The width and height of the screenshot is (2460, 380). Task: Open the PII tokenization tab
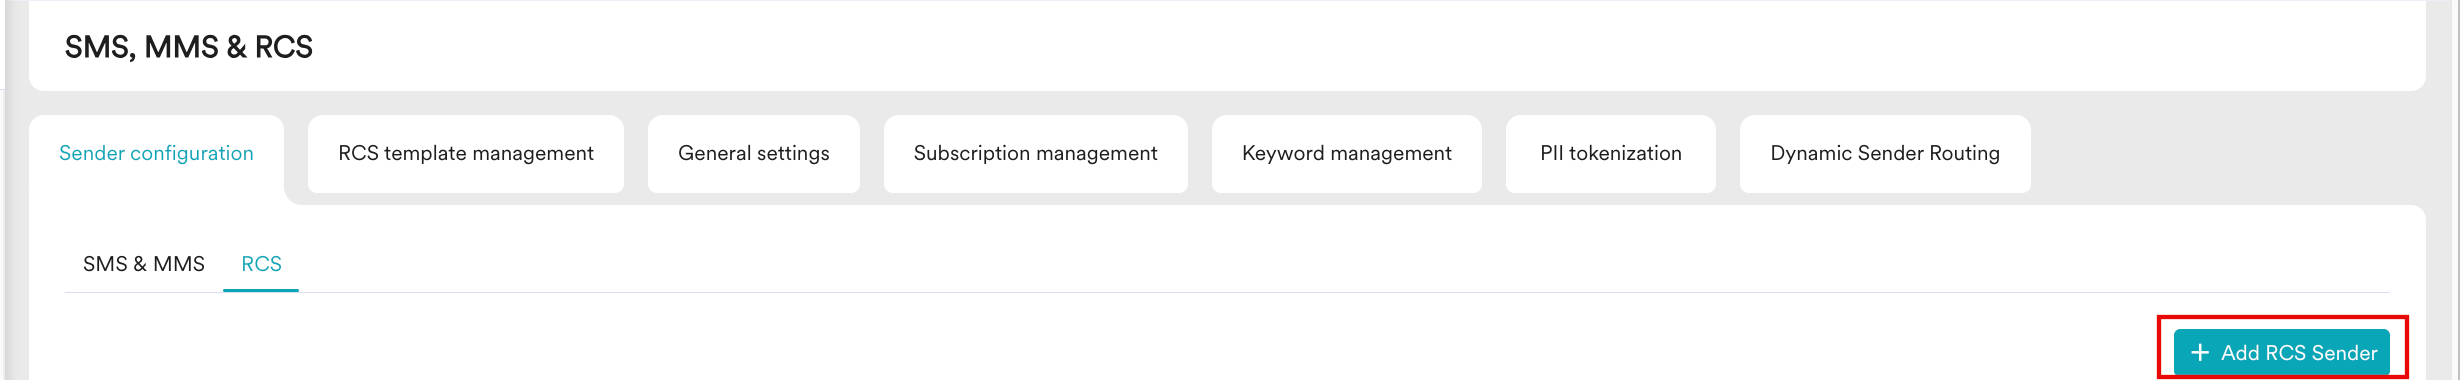(x=1611, y=154)
